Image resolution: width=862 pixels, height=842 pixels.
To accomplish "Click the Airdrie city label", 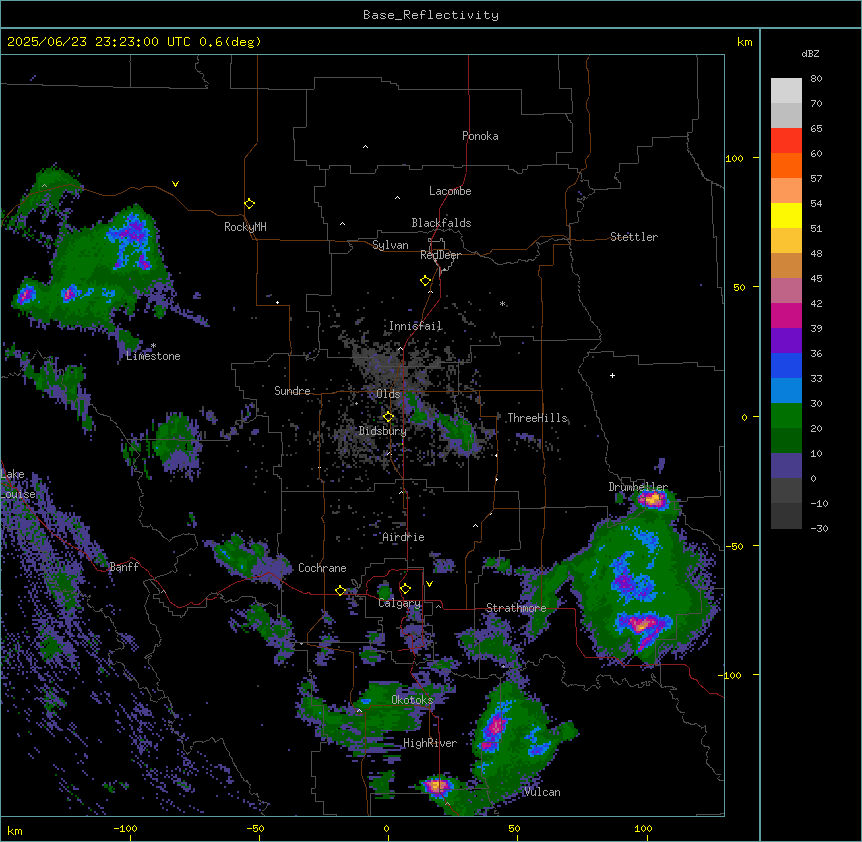I will [404, 537].
